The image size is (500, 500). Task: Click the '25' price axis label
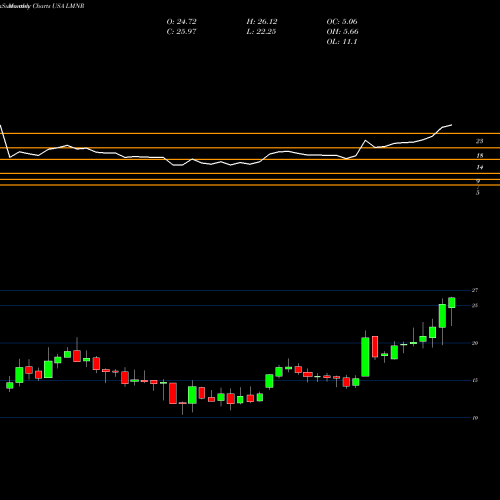(x=475, y=305)
